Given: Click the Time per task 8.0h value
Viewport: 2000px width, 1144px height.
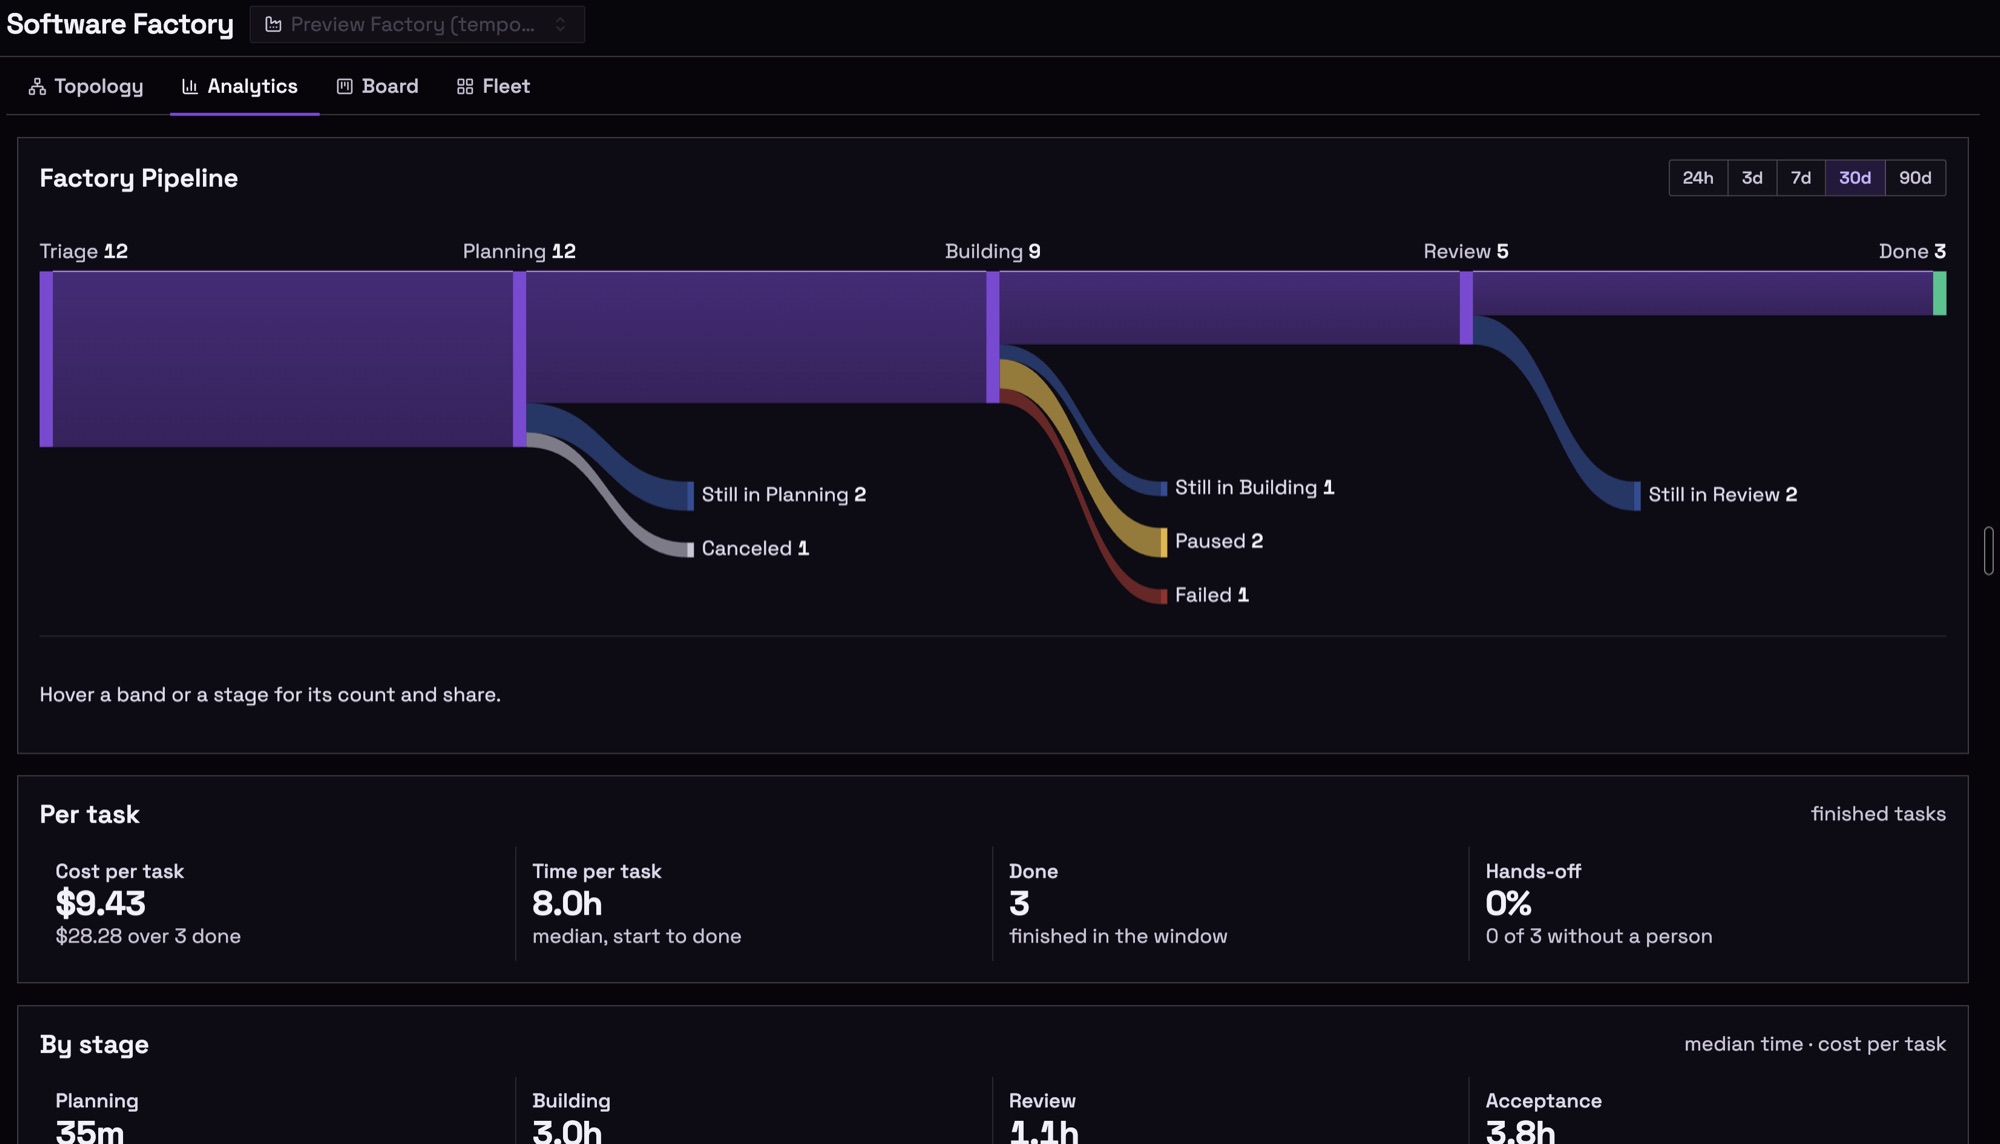Looking at the screenshot, I should coord(567,903).
